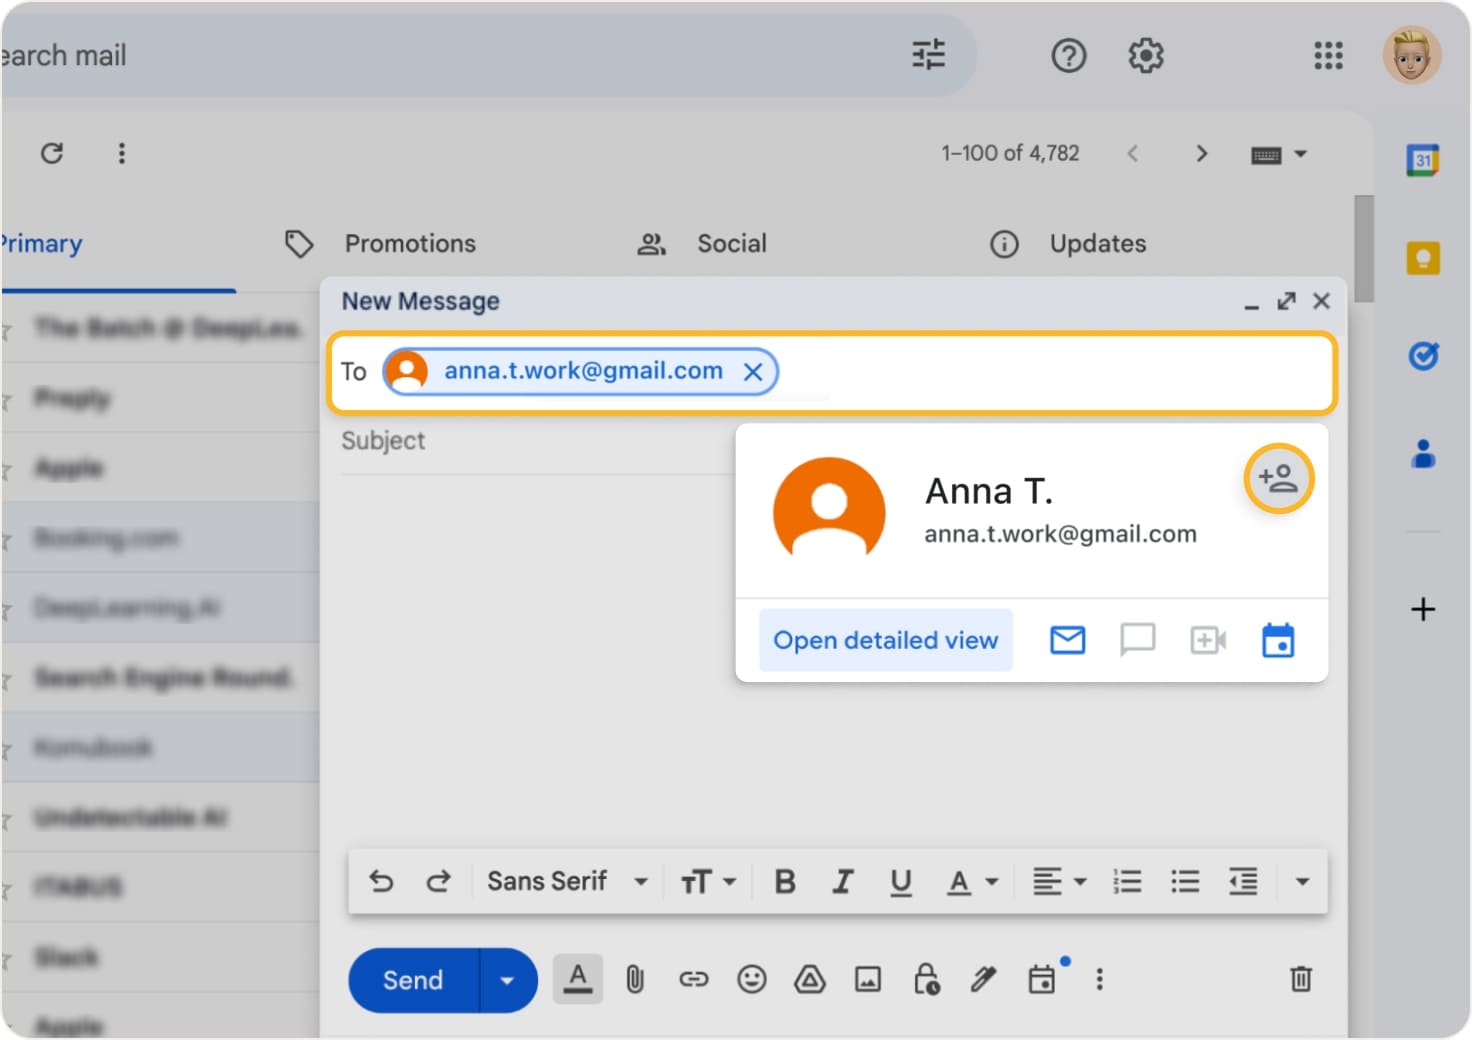
Task: Add Anna T. to Contacts
Action: (1278, 479)
